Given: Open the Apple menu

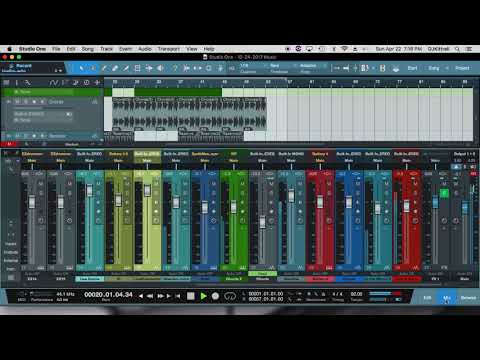Looking at the screenshot, I should pyautogui.click(x=10, y=49).
